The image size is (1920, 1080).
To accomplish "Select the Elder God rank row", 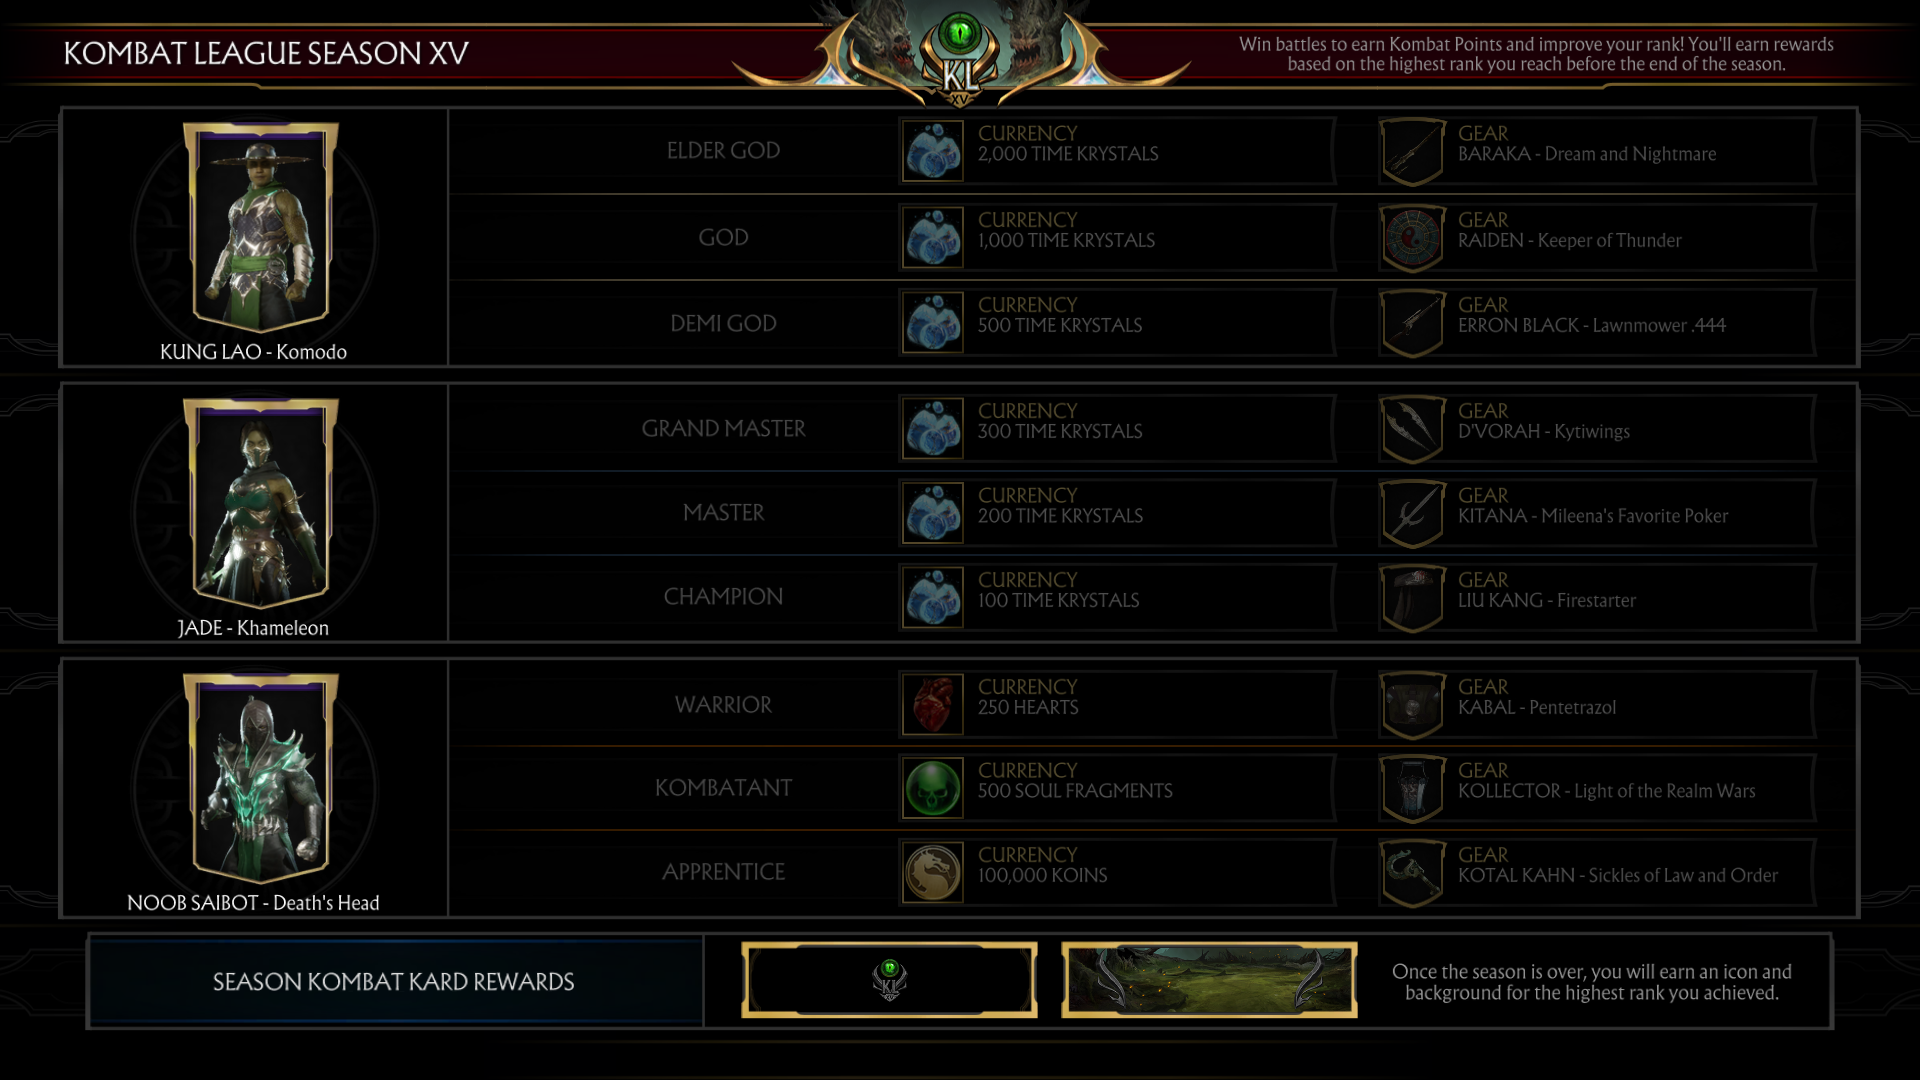I will [x=1152, y=151].
